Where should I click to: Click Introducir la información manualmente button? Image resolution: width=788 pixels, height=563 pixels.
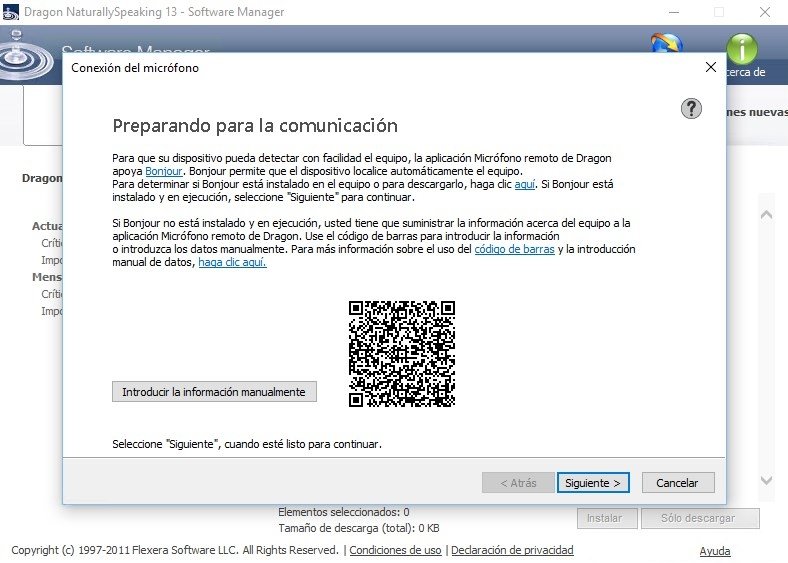pyautogui.click(x=214, y=392)
